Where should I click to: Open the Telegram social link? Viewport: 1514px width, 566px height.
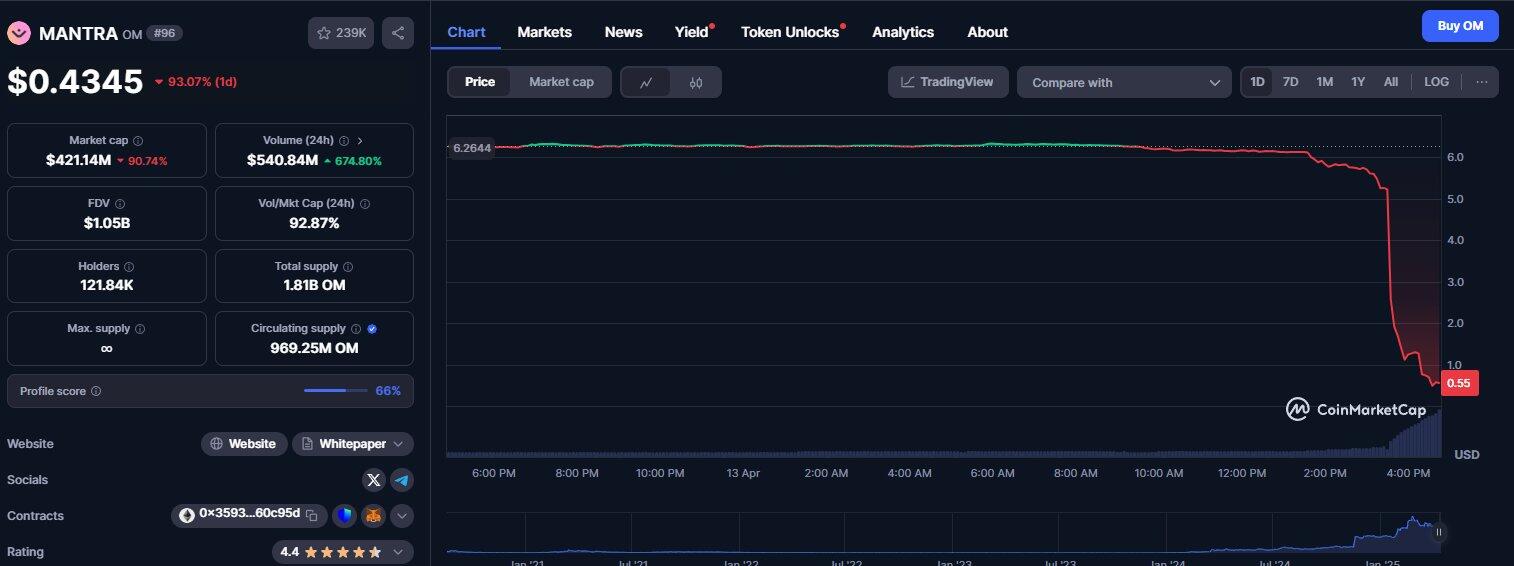[x=402, y=480]
